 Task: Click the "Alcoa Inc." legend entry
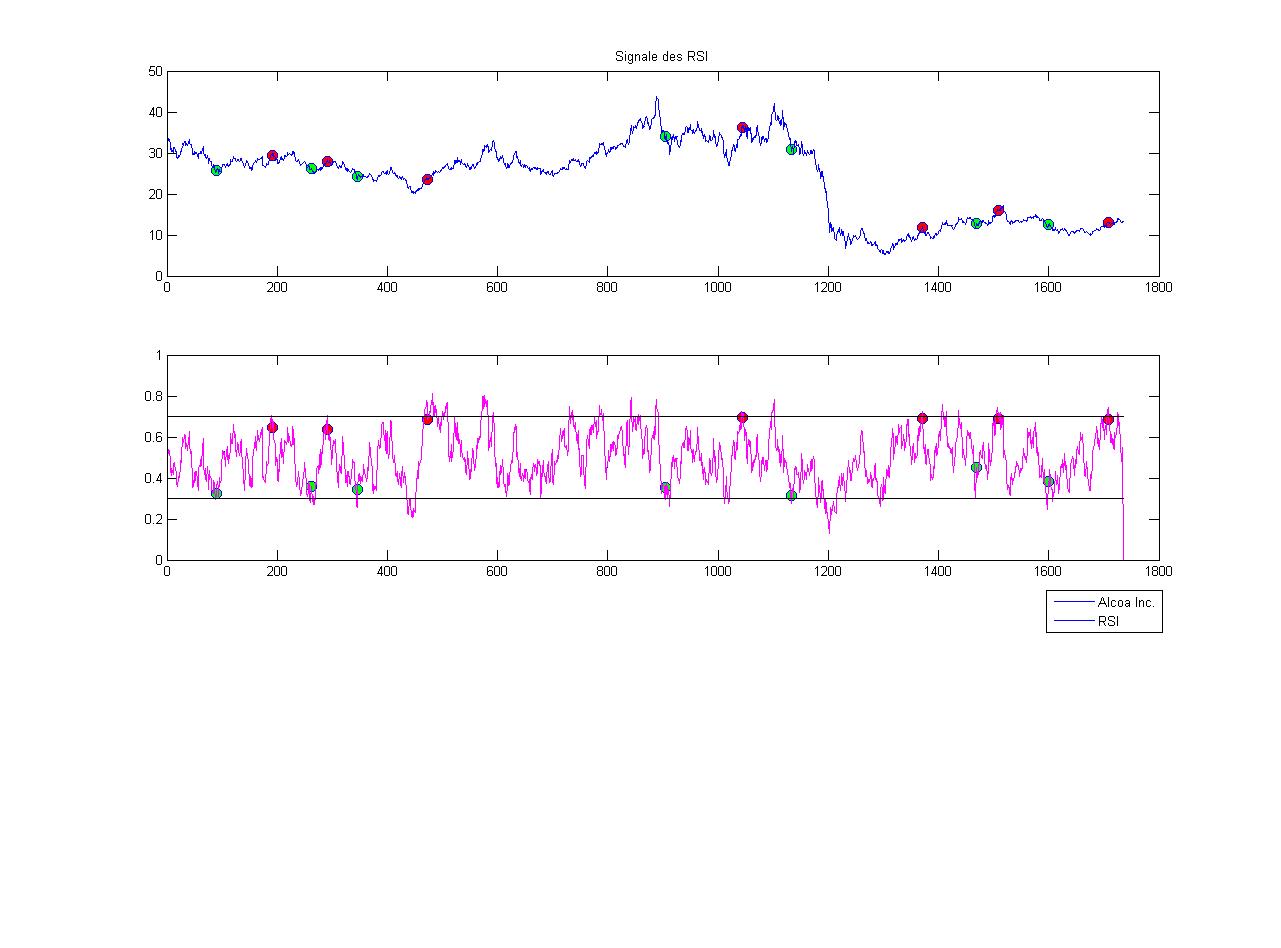point(1125,603)
